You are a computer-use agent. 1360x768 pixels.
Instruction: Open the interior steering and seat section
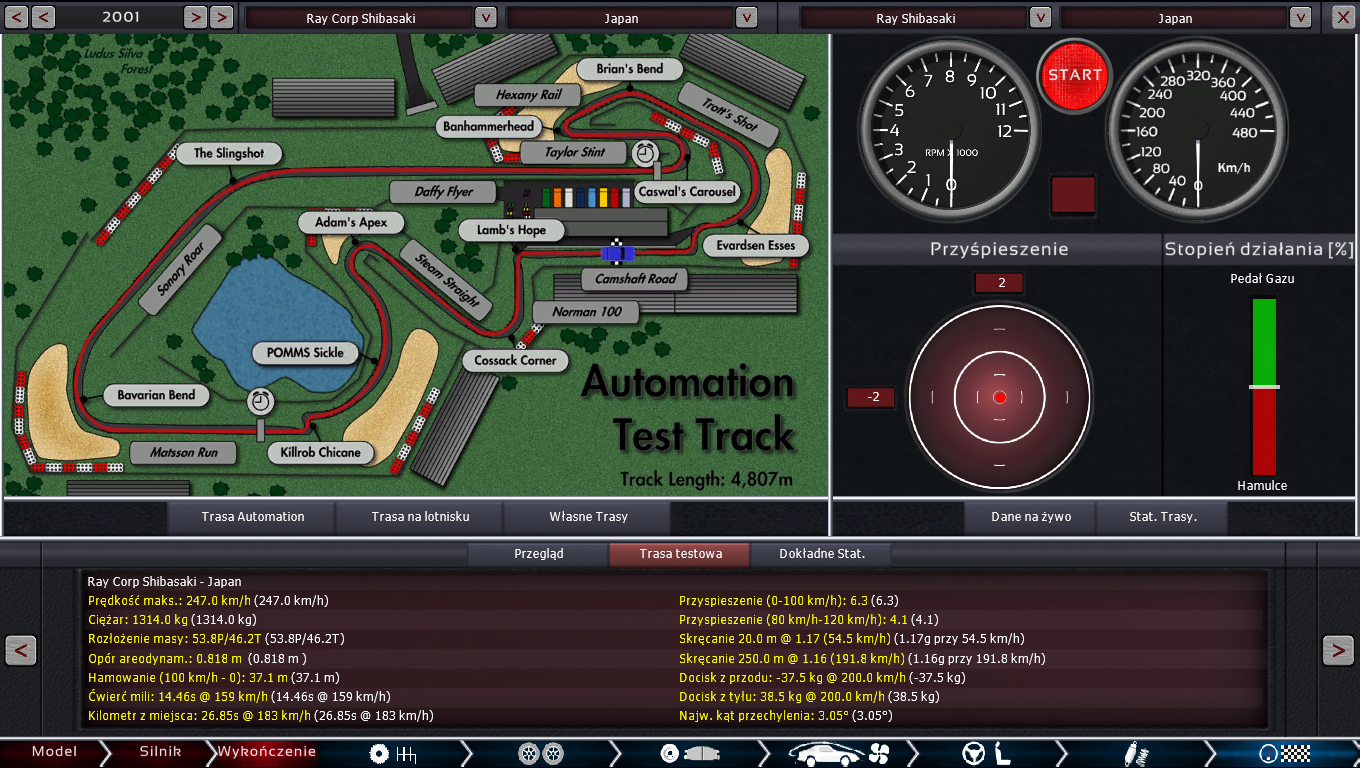pyautogui.click(x=986, y=753)
